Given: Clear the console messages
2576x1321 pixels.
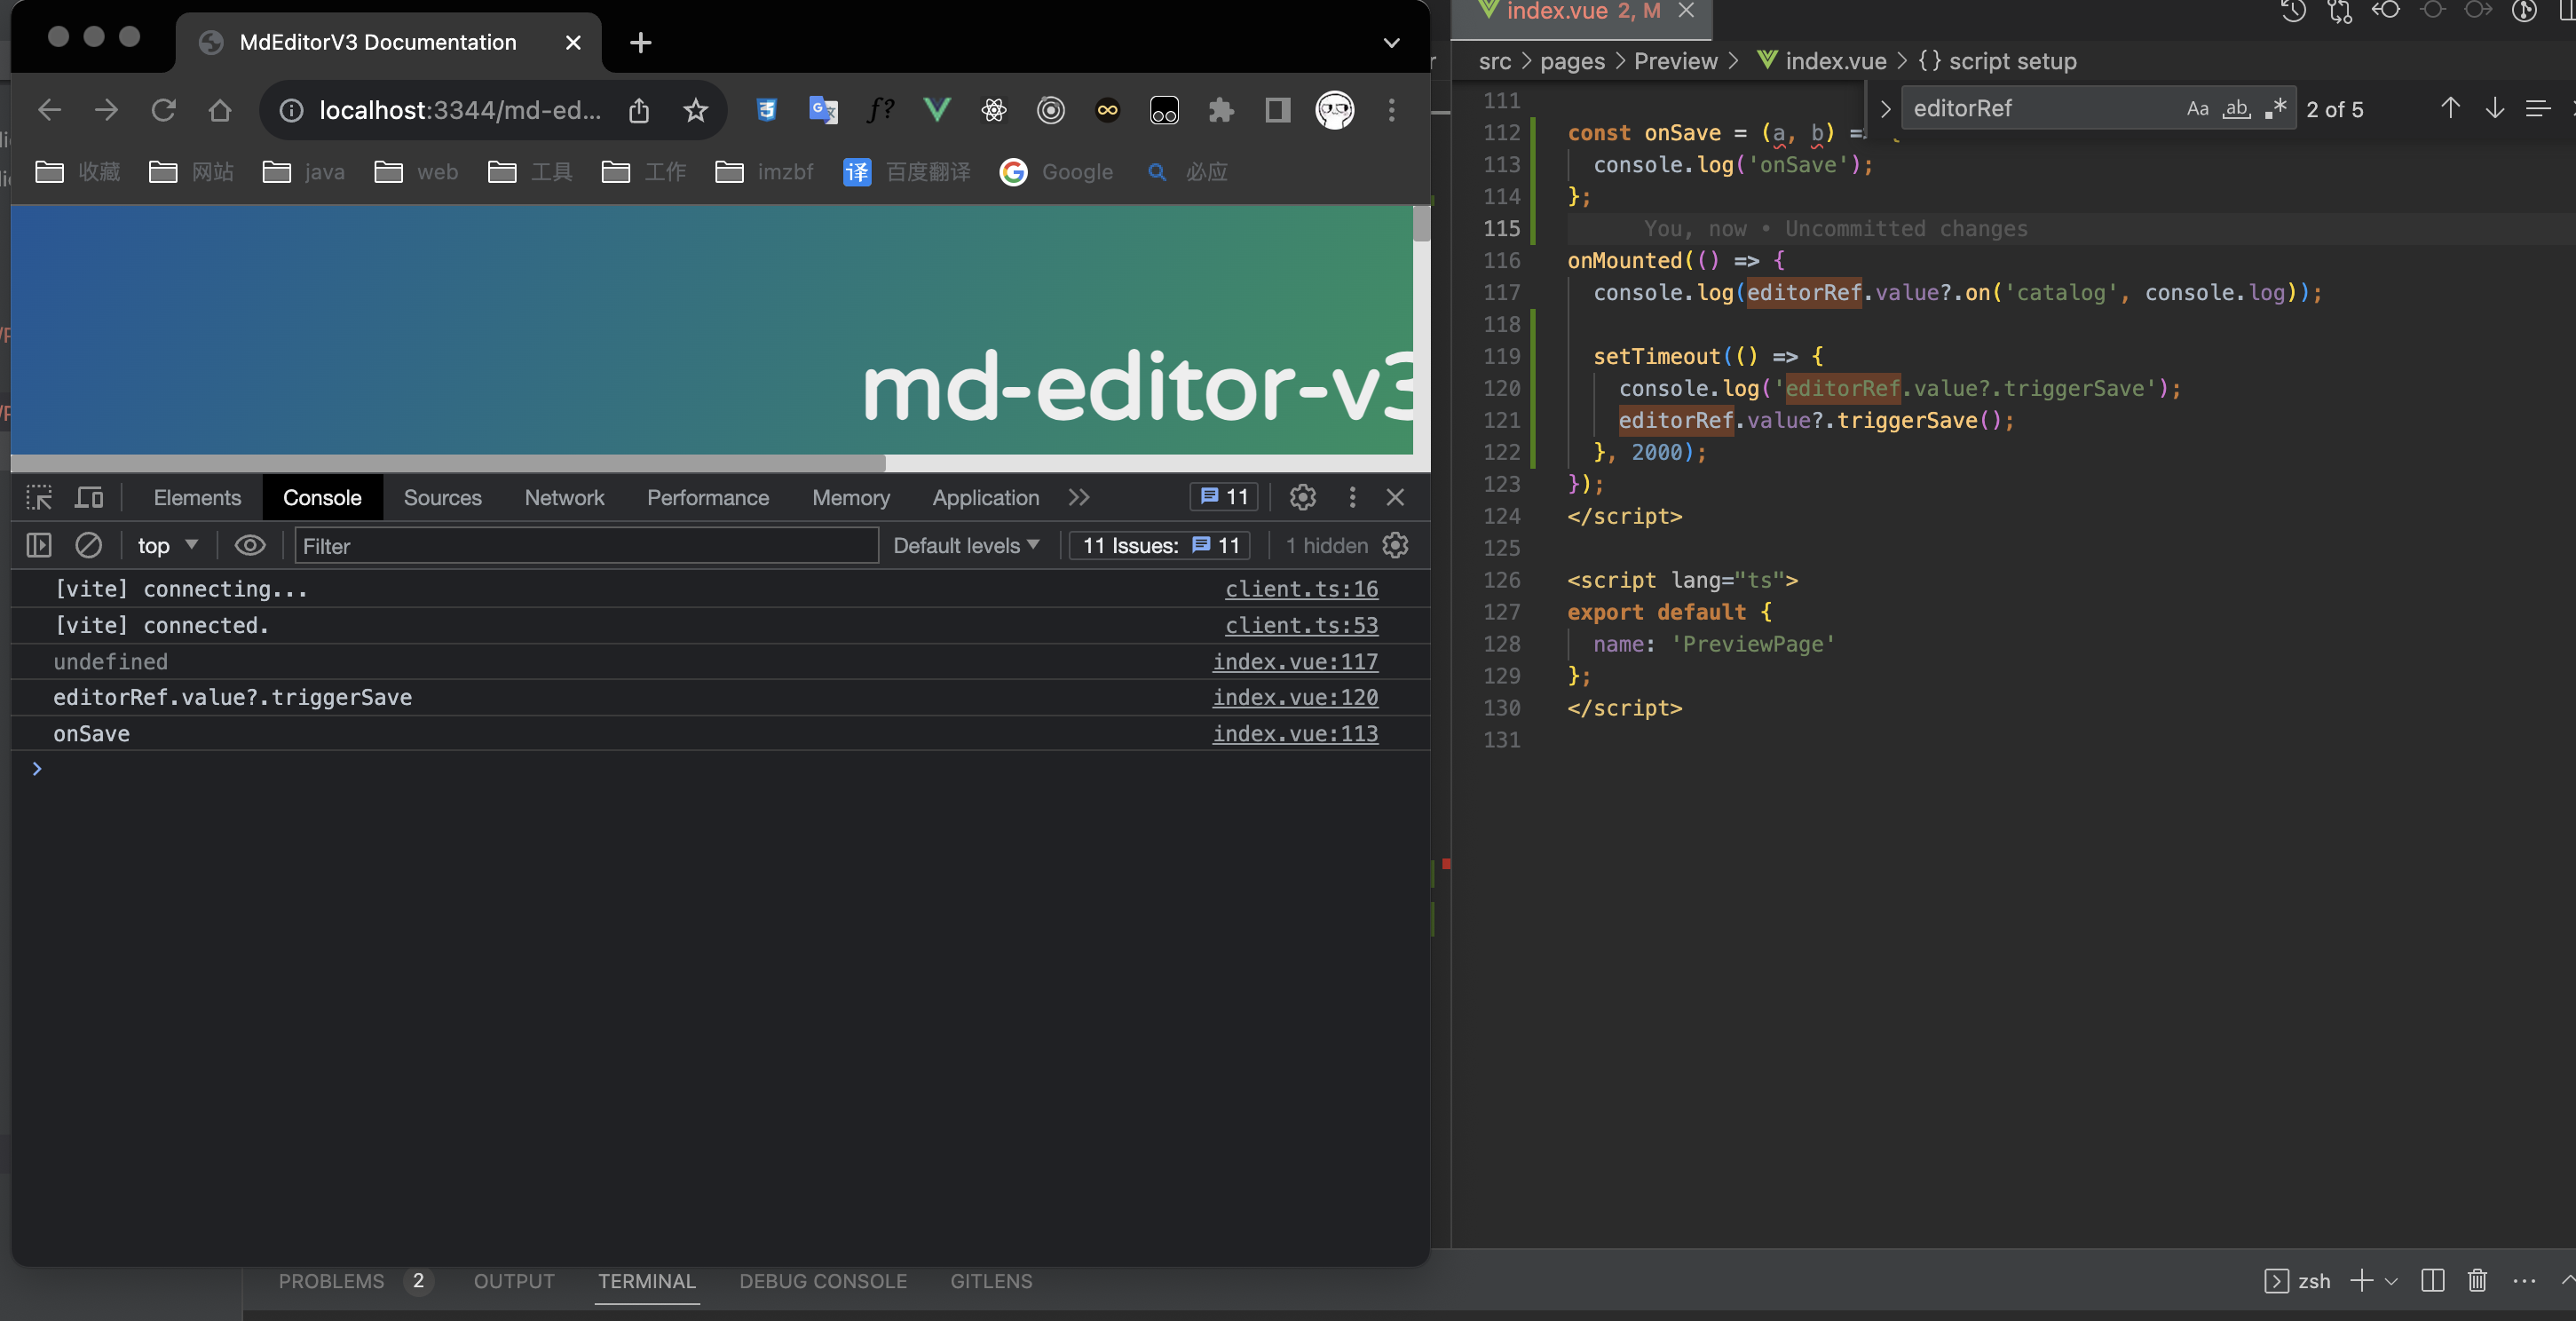Looking at the screenshot, I should pyautogui.click(x=89, y=546).
